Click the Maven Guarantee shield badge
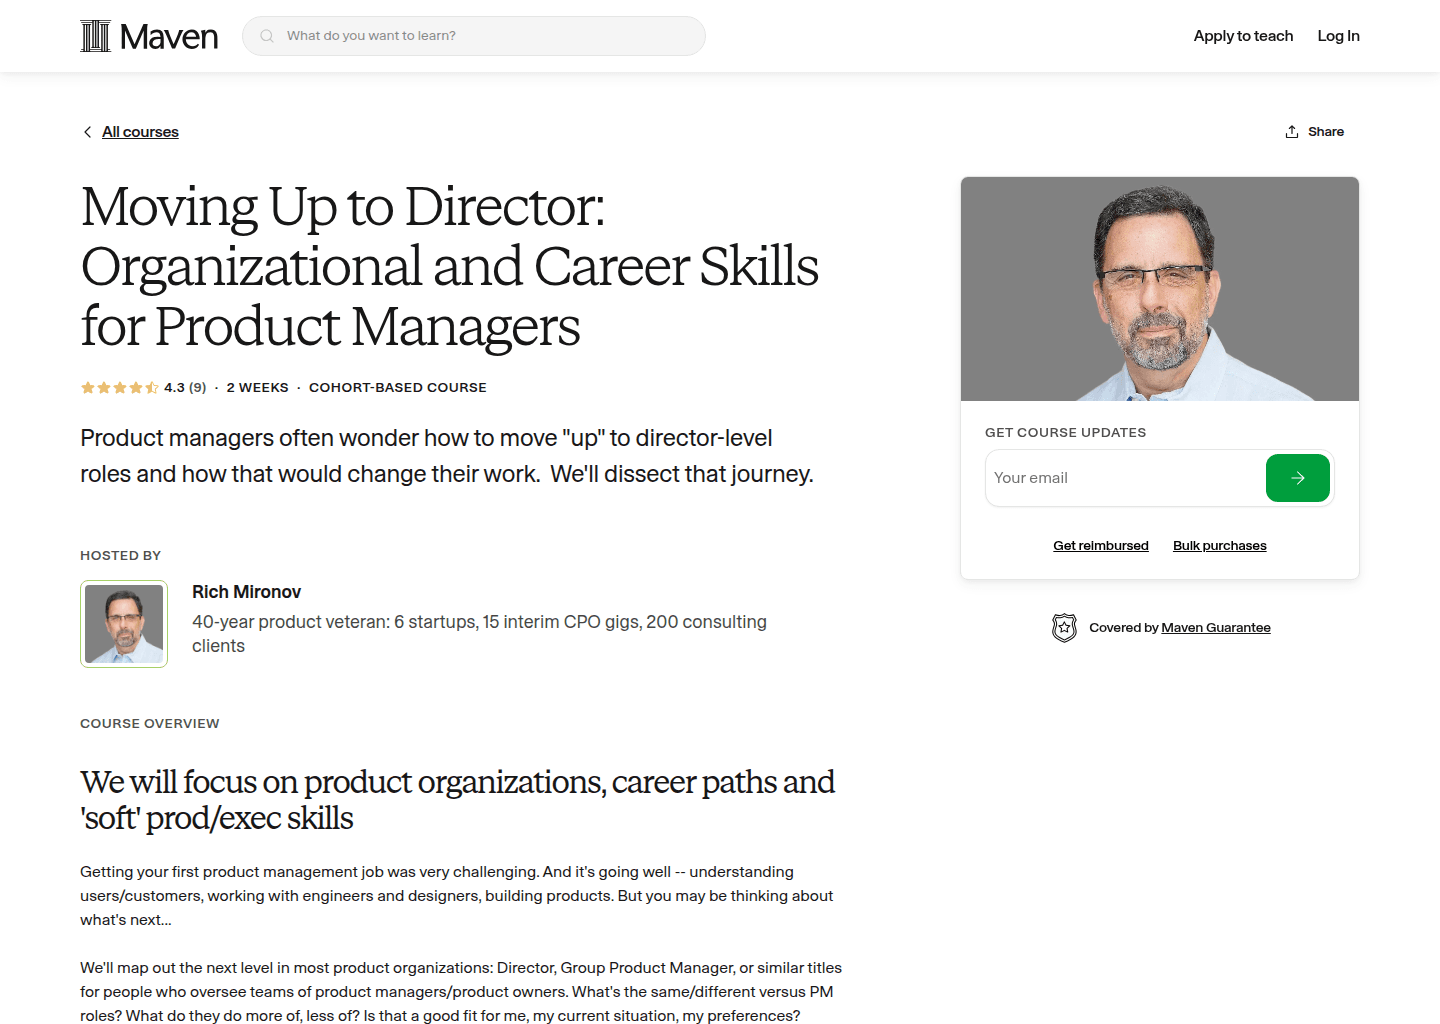This screenshot has width=1440, height=1024. point(1064,627)
